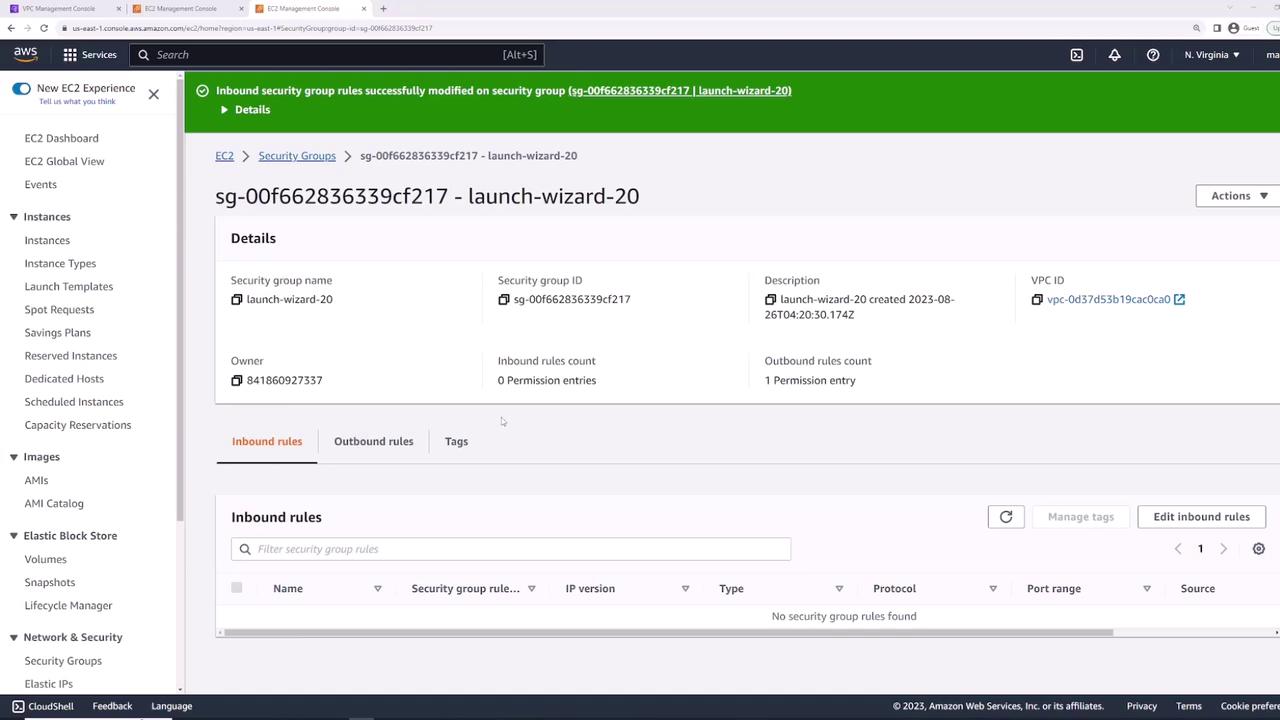Viewport: 1280px width, 720px height.
Task: Copy the description text
Action: 771,299
